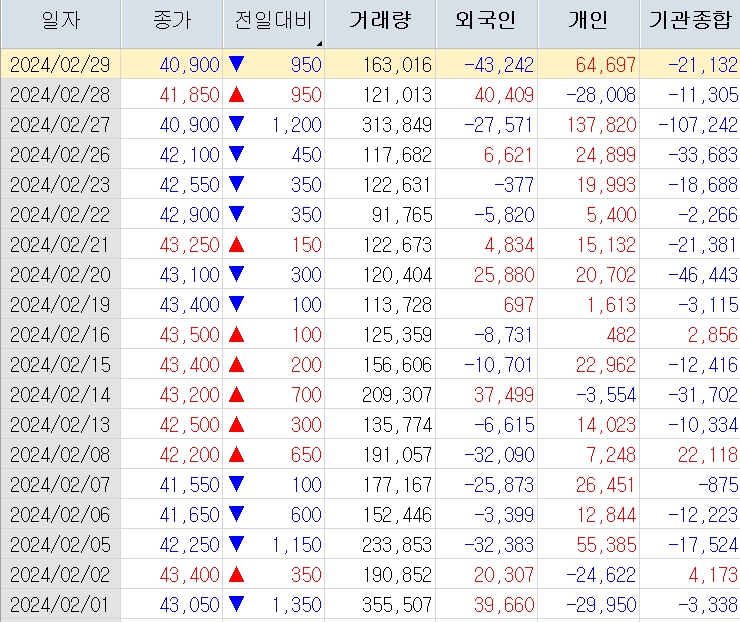
Task: Click the volume value 91,765
Action: click(x=402, y=215)
